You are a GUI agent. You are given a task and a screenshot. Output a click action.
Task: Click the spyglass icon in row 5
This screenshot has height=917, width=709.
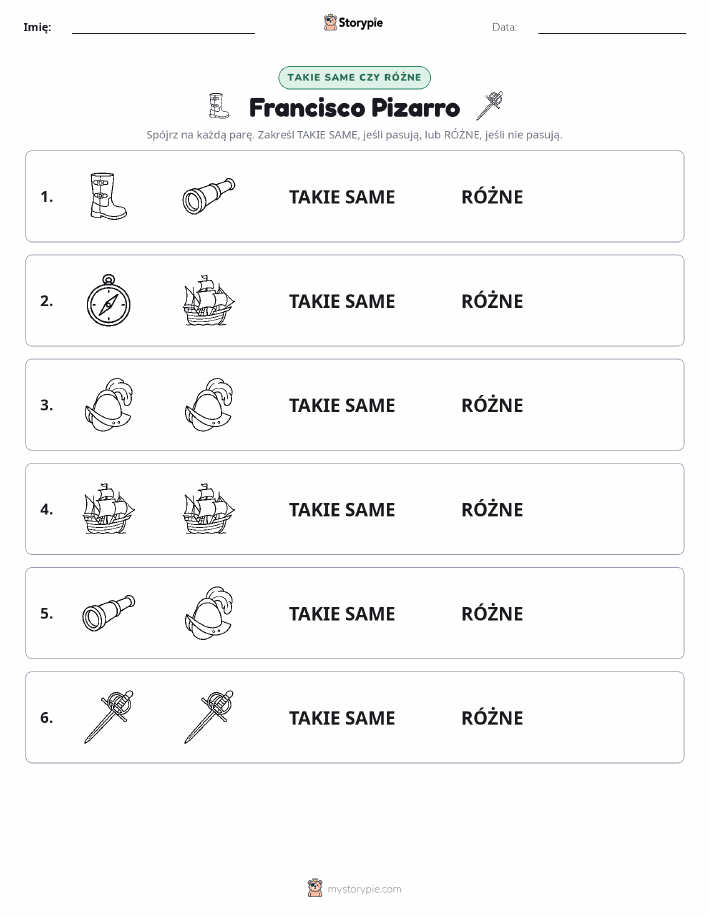(109, 613)
